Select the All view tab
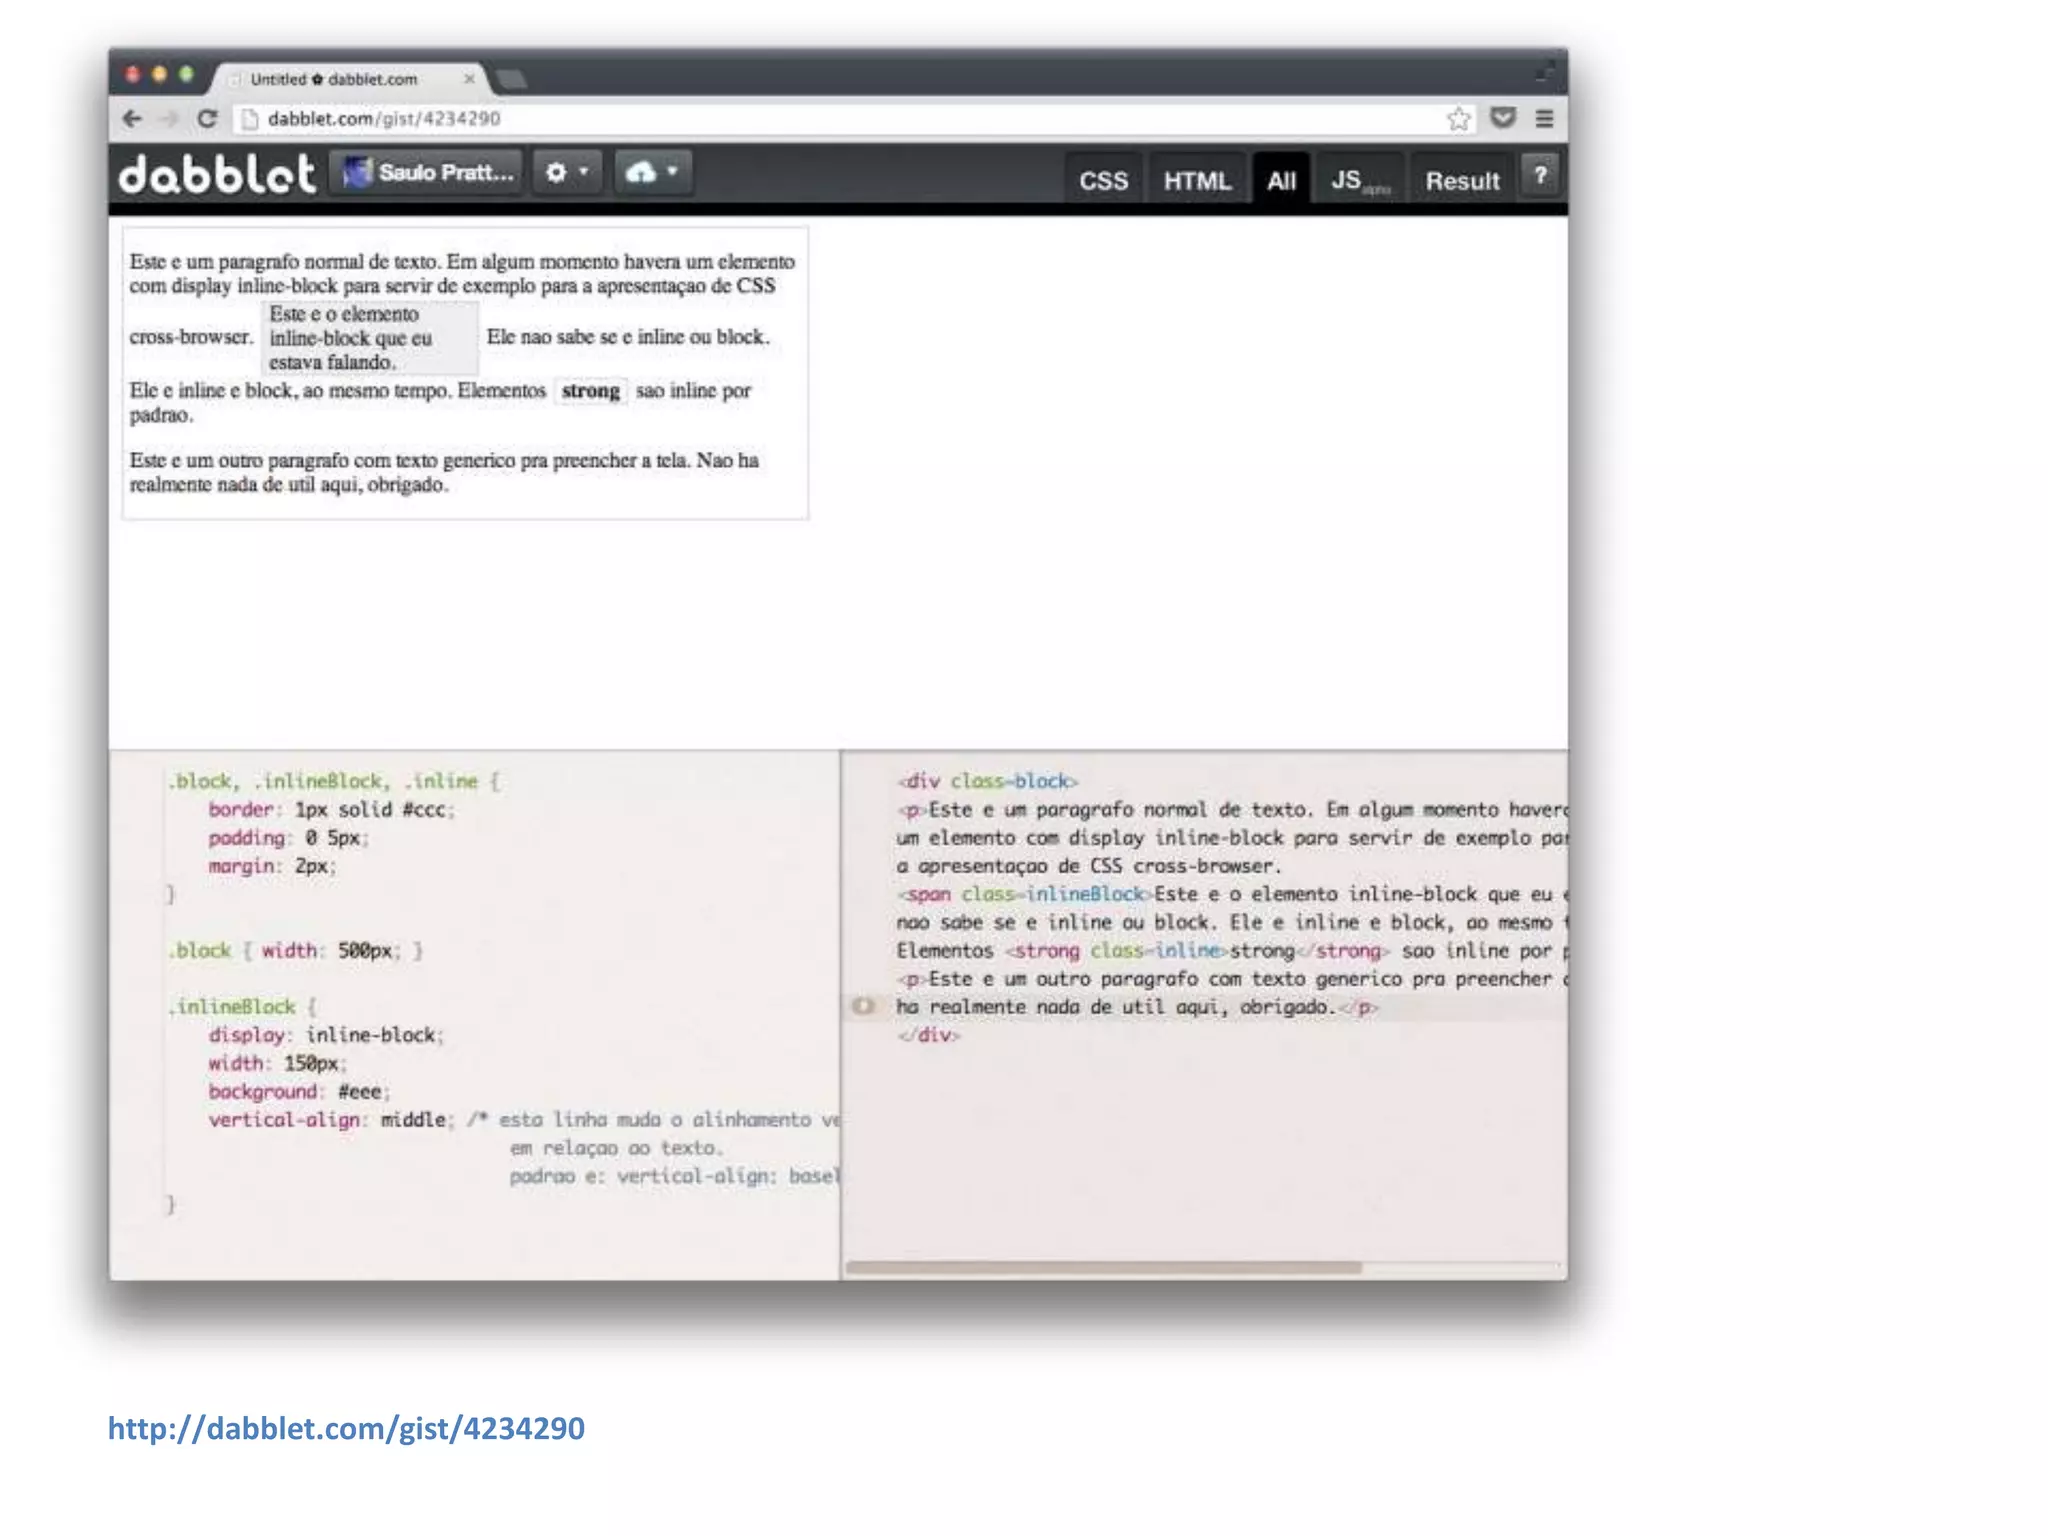This screenshot has width=2048, height=1536. click(1281, 181)
